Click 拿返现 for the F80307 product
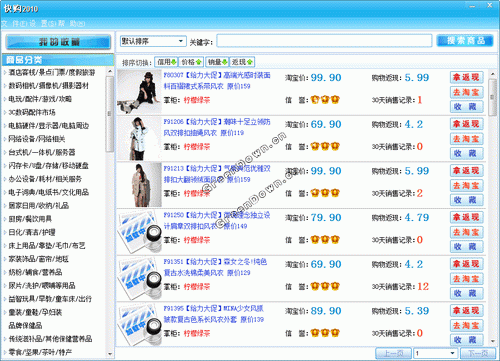This screenshot has width=500, height=361. [x=466, y=77]
